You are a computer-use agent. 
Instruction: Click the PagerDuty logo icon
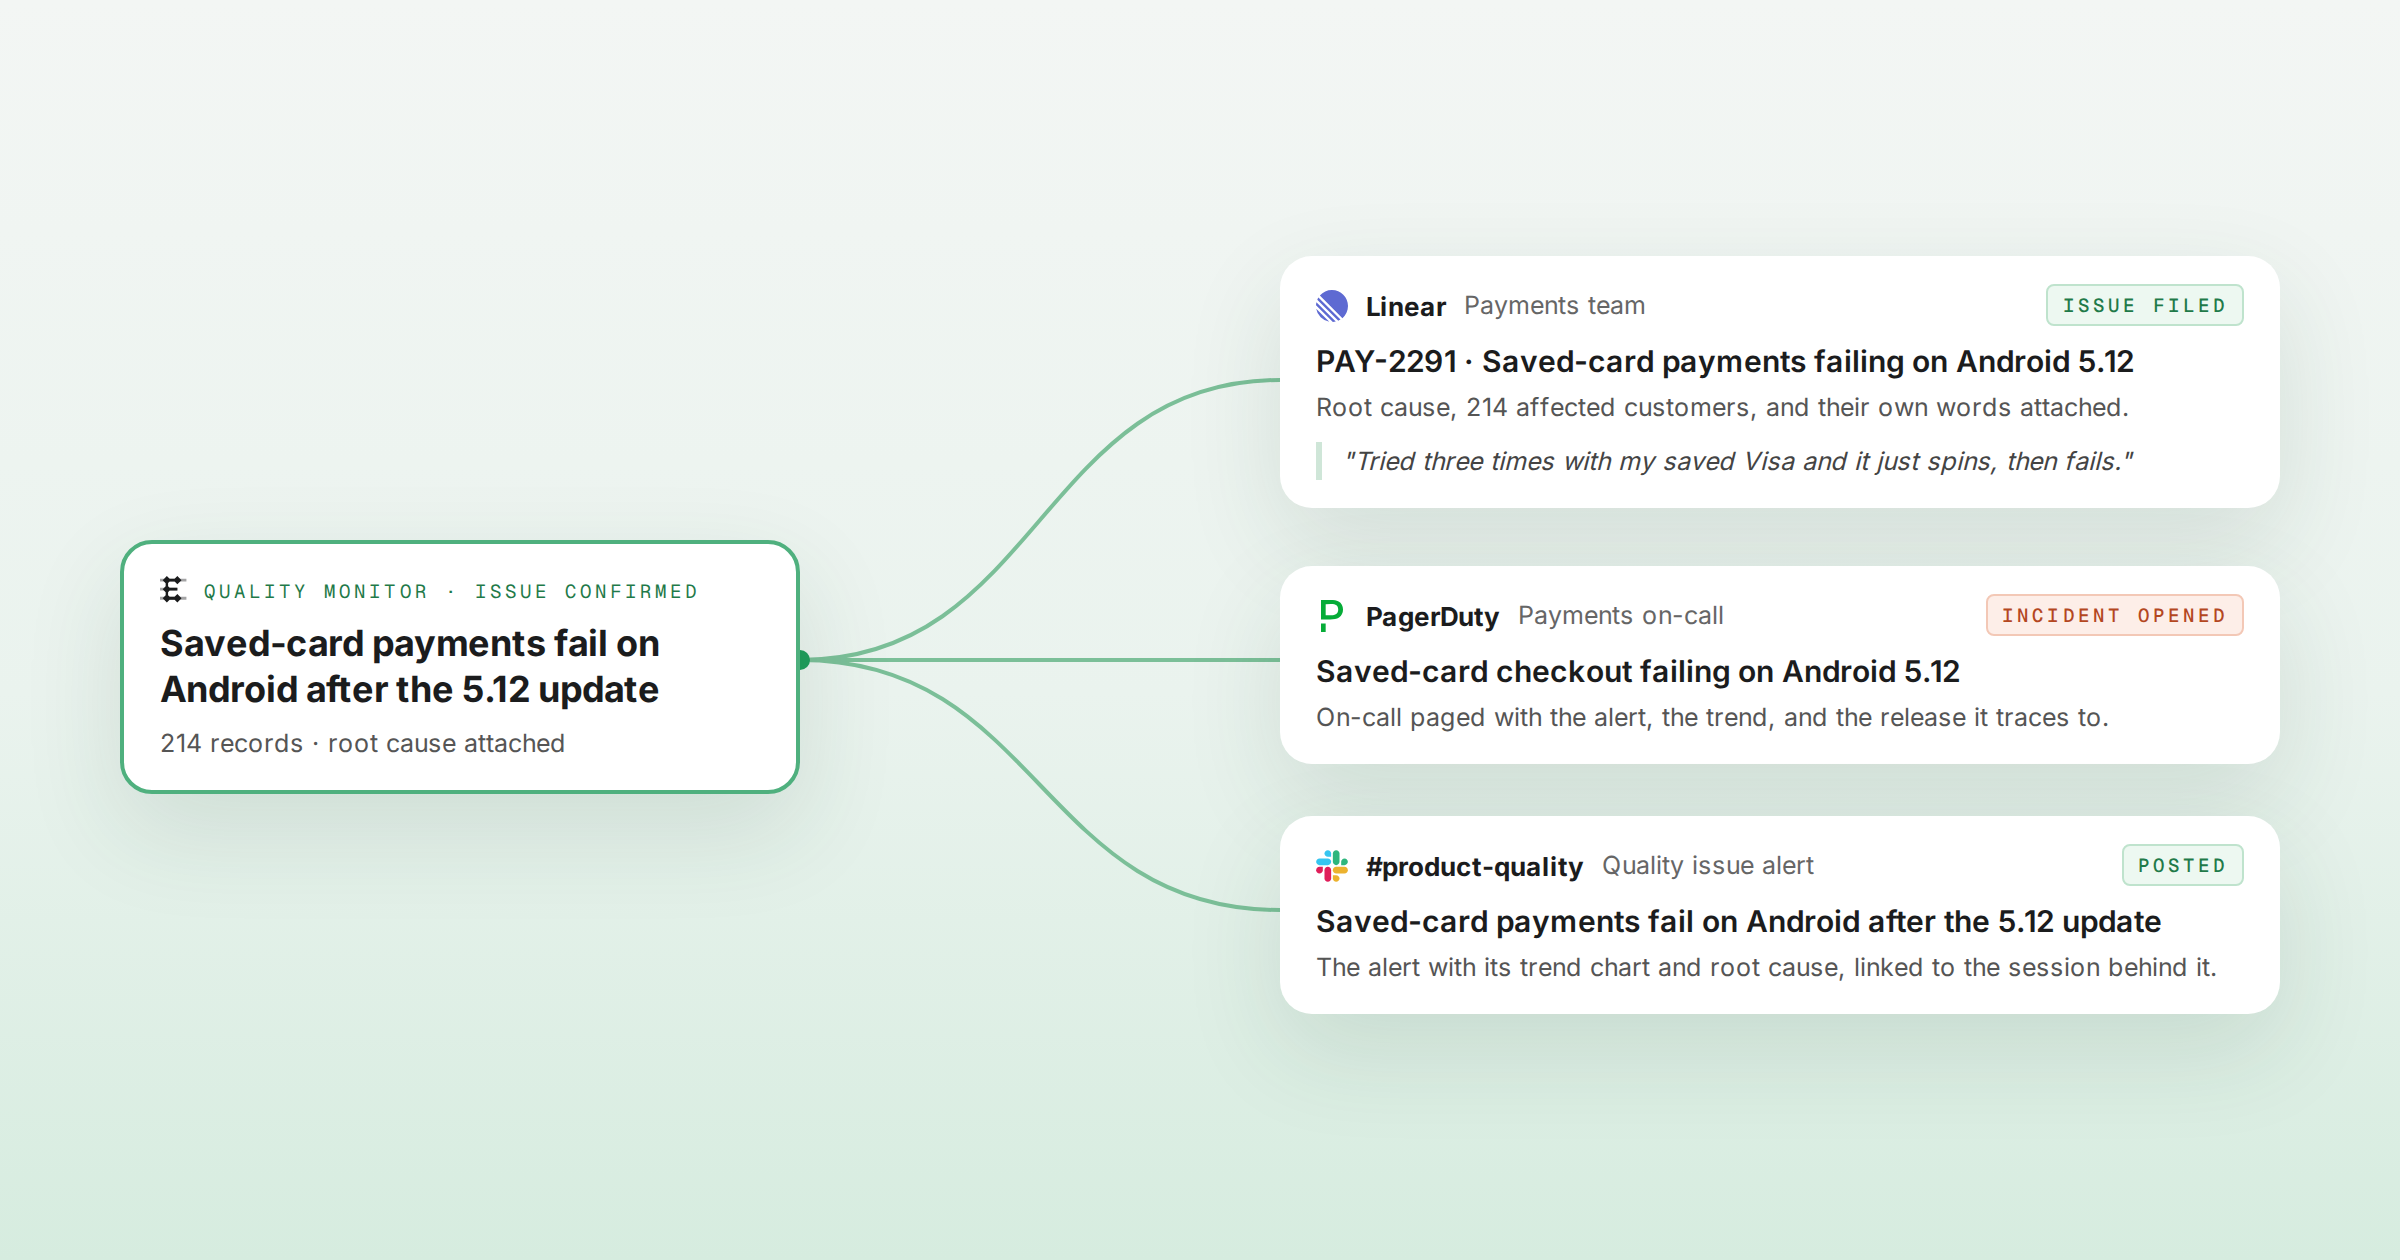coord(1331,616)
